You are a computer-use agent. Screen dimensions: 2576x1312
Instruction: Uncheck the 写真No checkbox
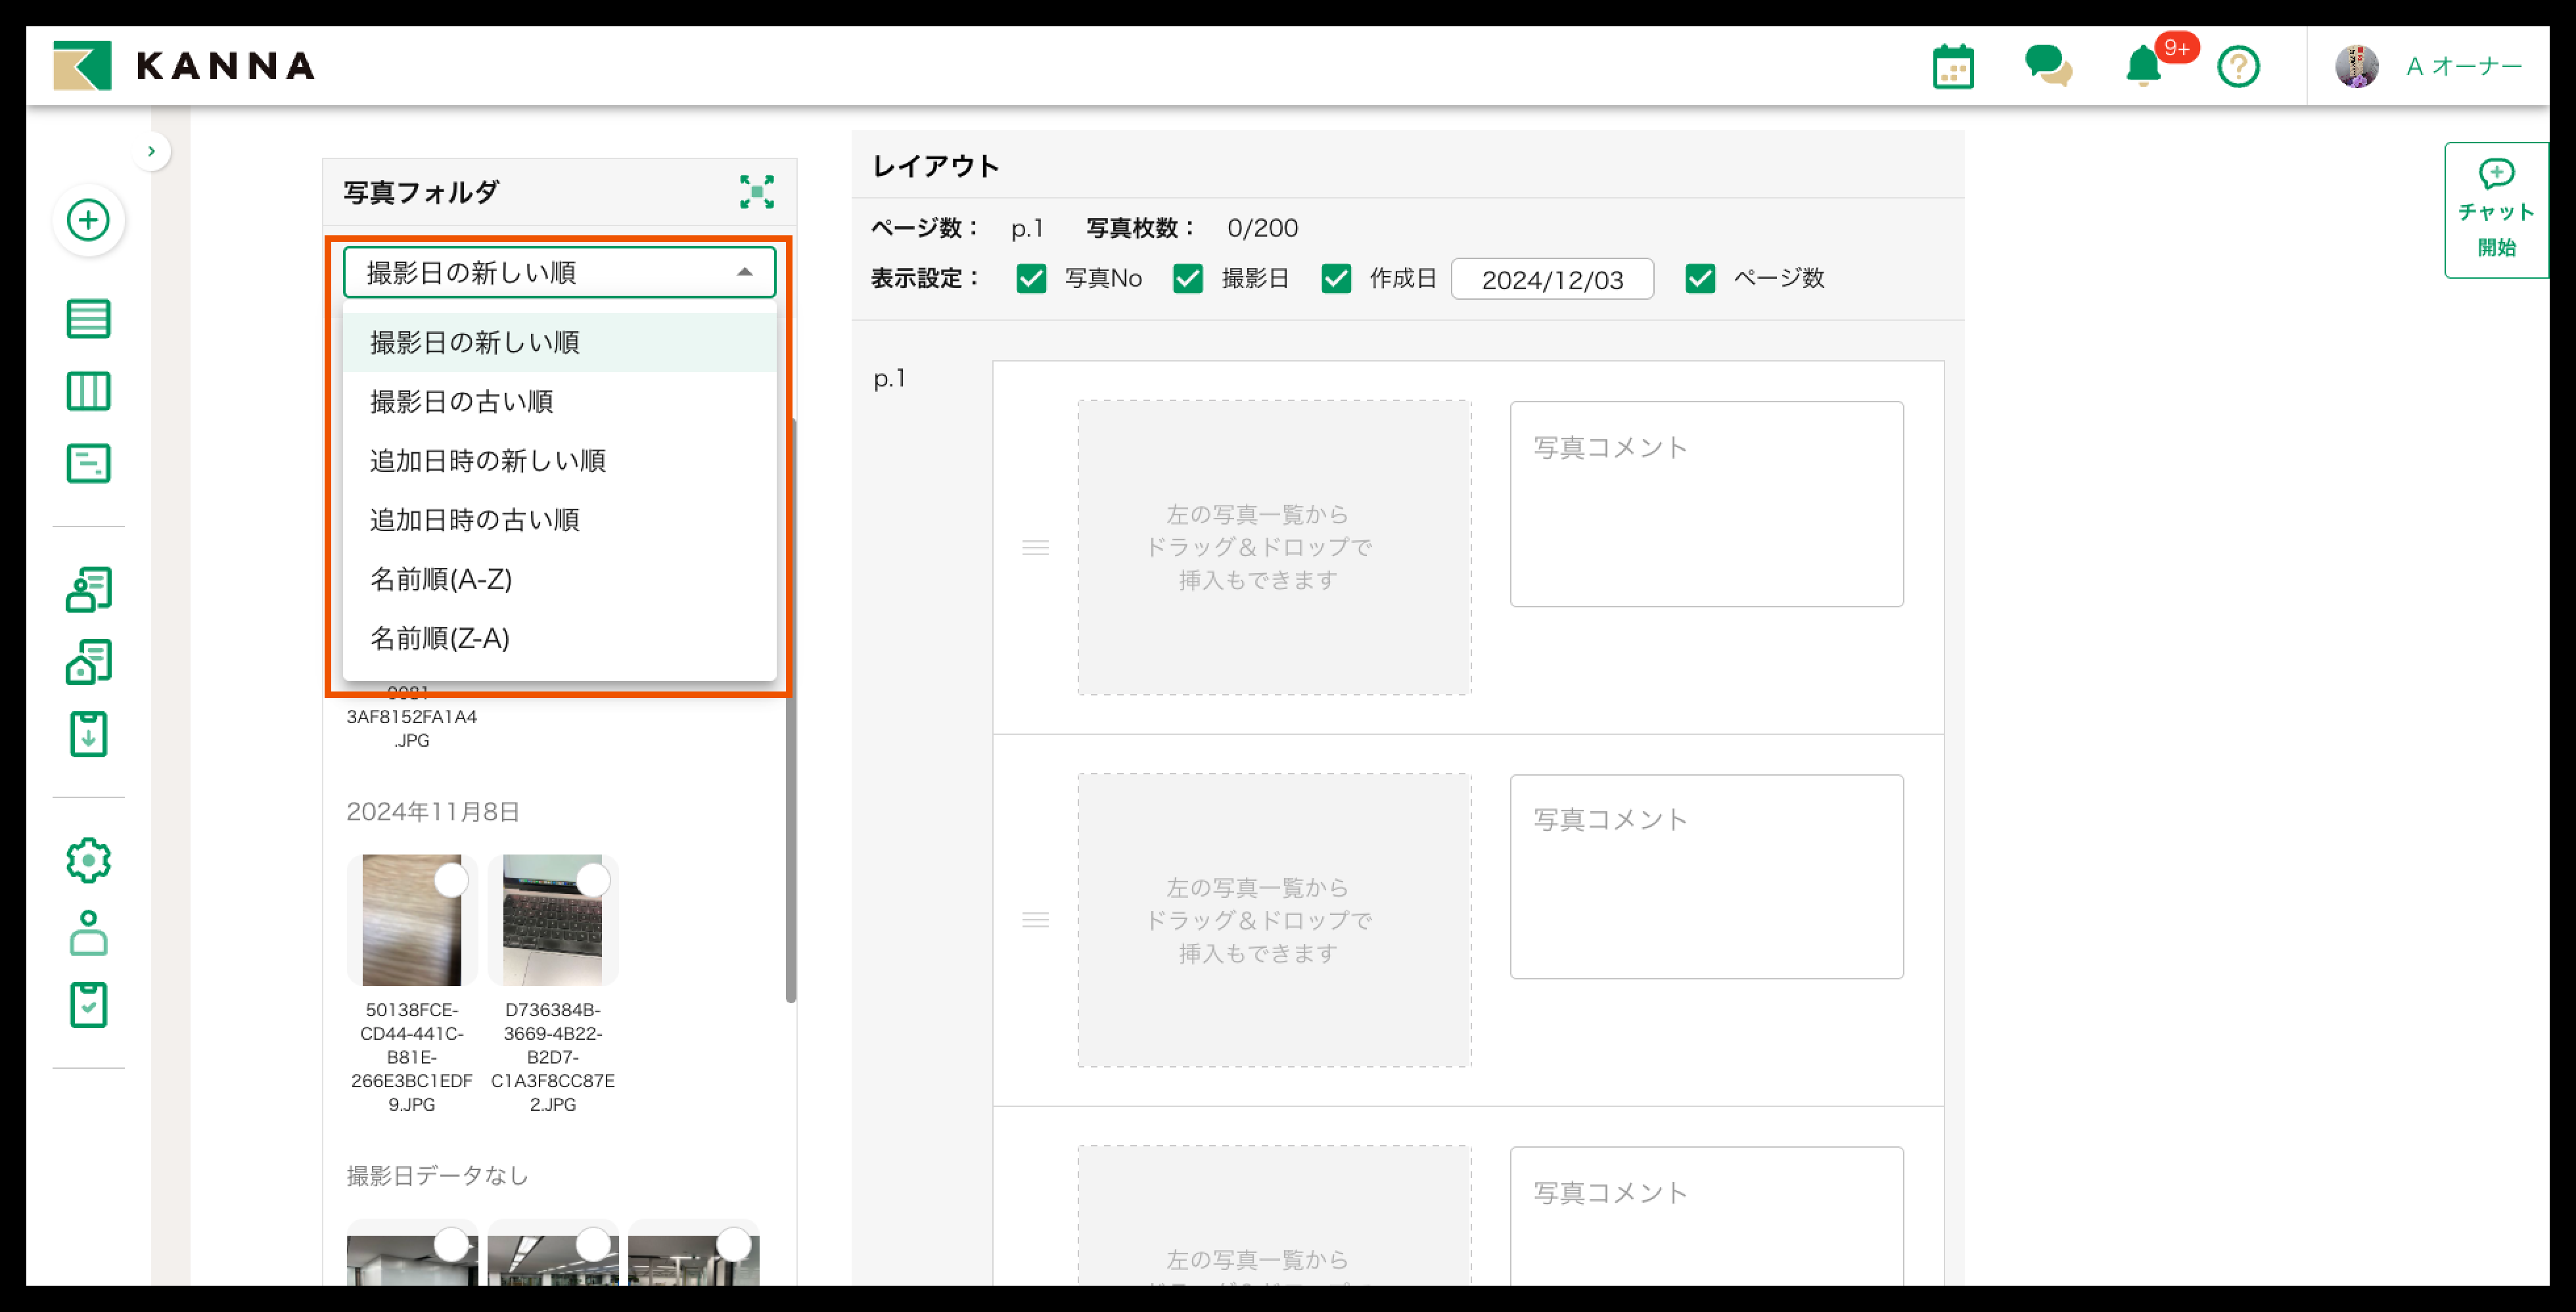tap(1031, 278)
